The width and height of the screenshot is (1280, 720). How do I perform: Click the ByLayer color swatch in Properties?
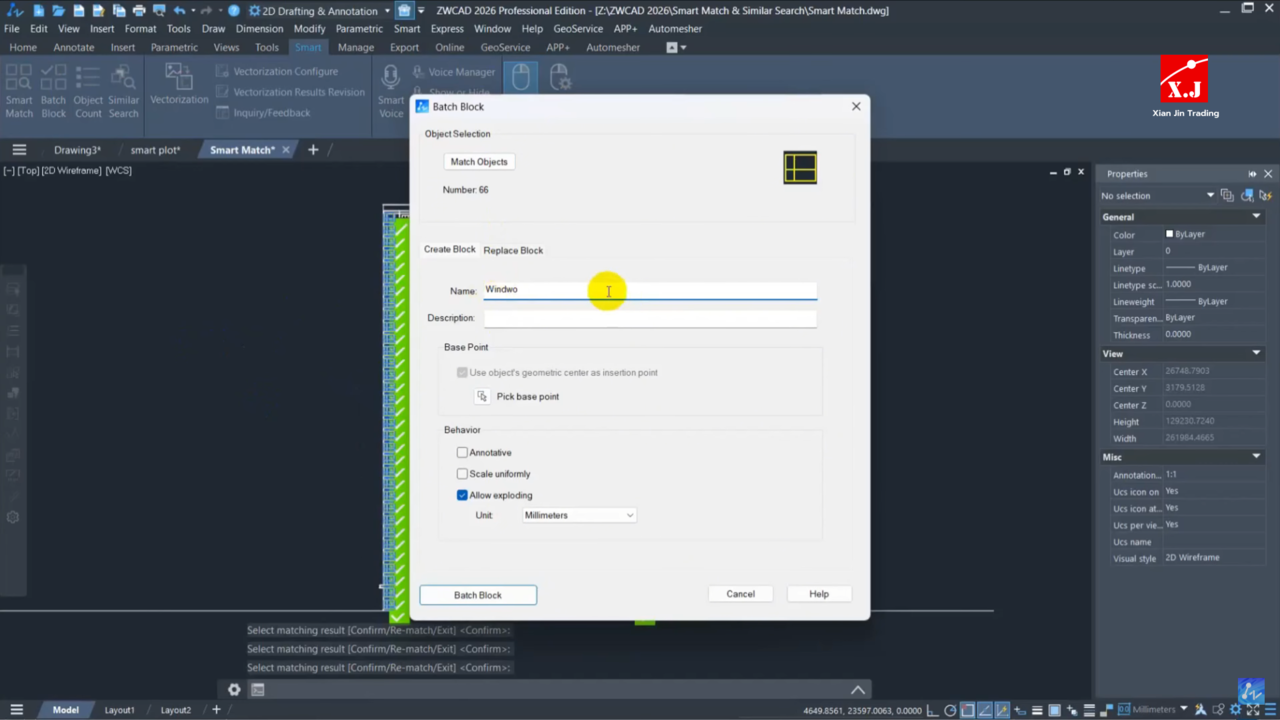pyautogui.click(x=1170, y=234)
